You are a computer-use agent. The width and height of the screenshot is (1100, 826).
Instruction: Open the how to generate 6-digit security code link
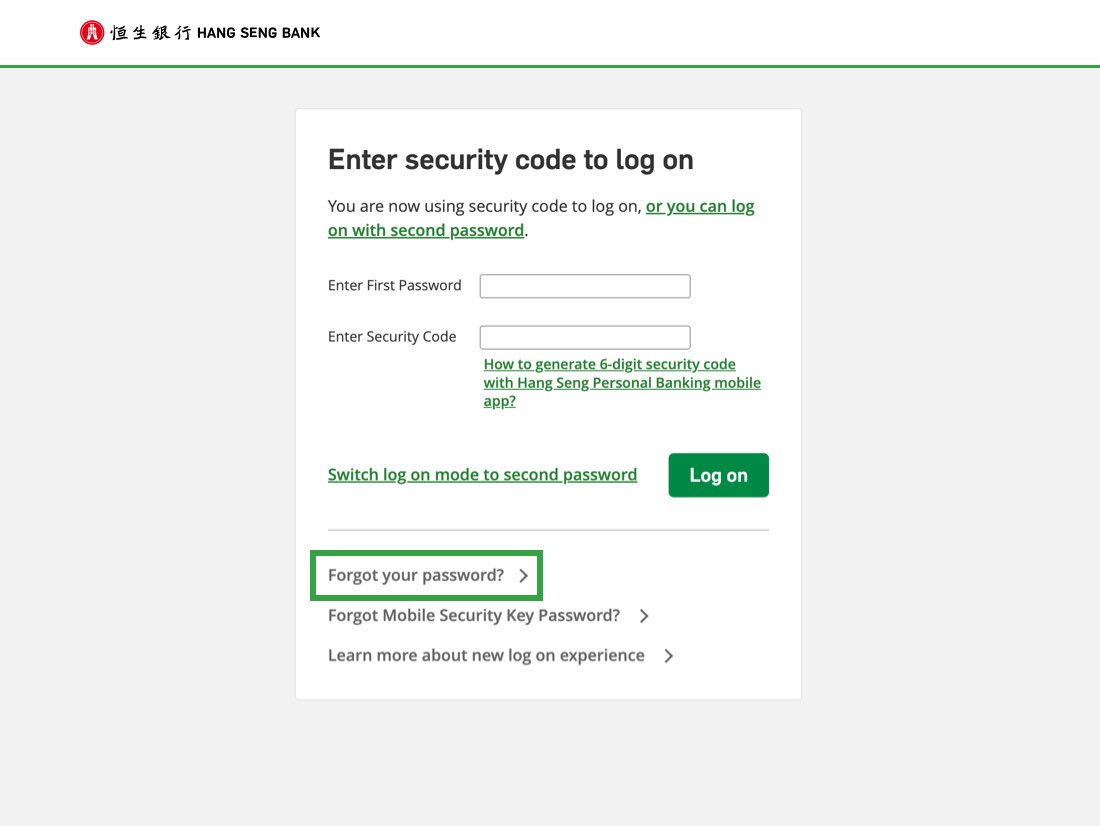point(622,382)
